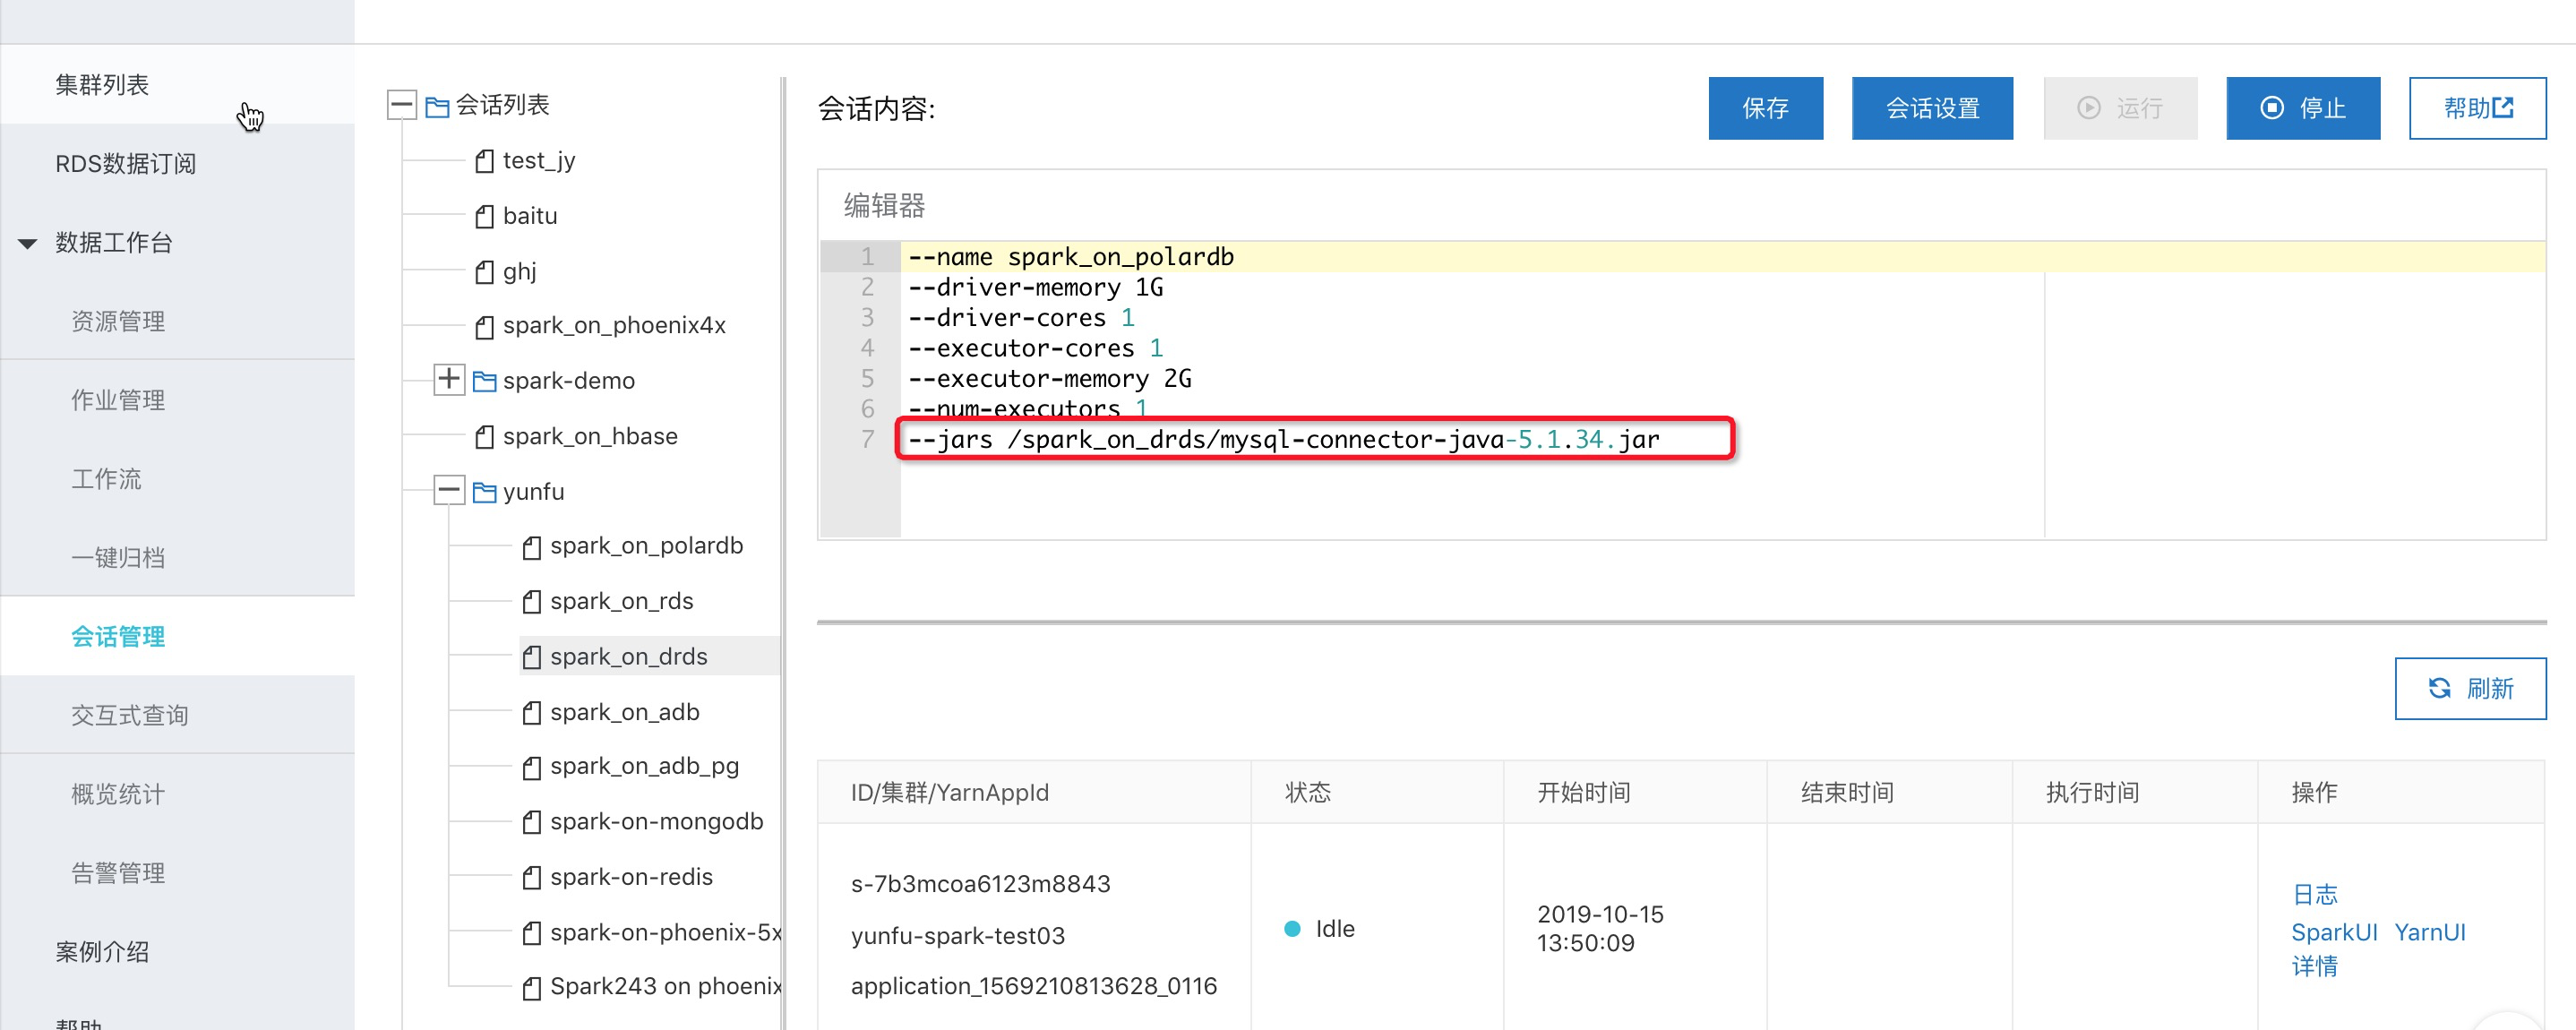Viewport: 2576px width, 1030px height.
Task: Expand the spark-demo folder with plus box
Action: click(x=449, y=380)
